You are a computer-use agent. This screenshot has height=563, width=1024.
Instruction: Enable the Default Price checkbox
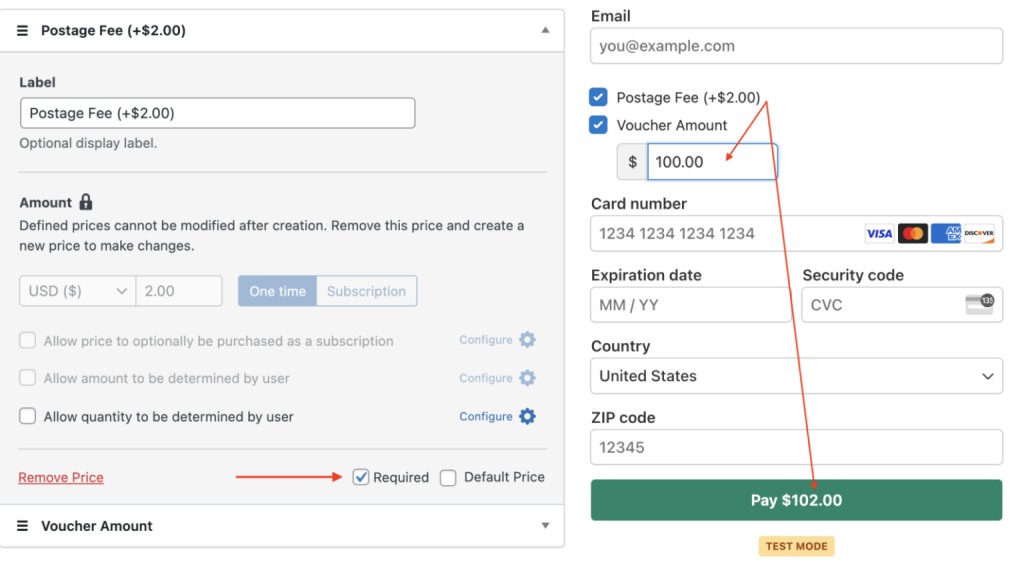(x=448, y=477)
